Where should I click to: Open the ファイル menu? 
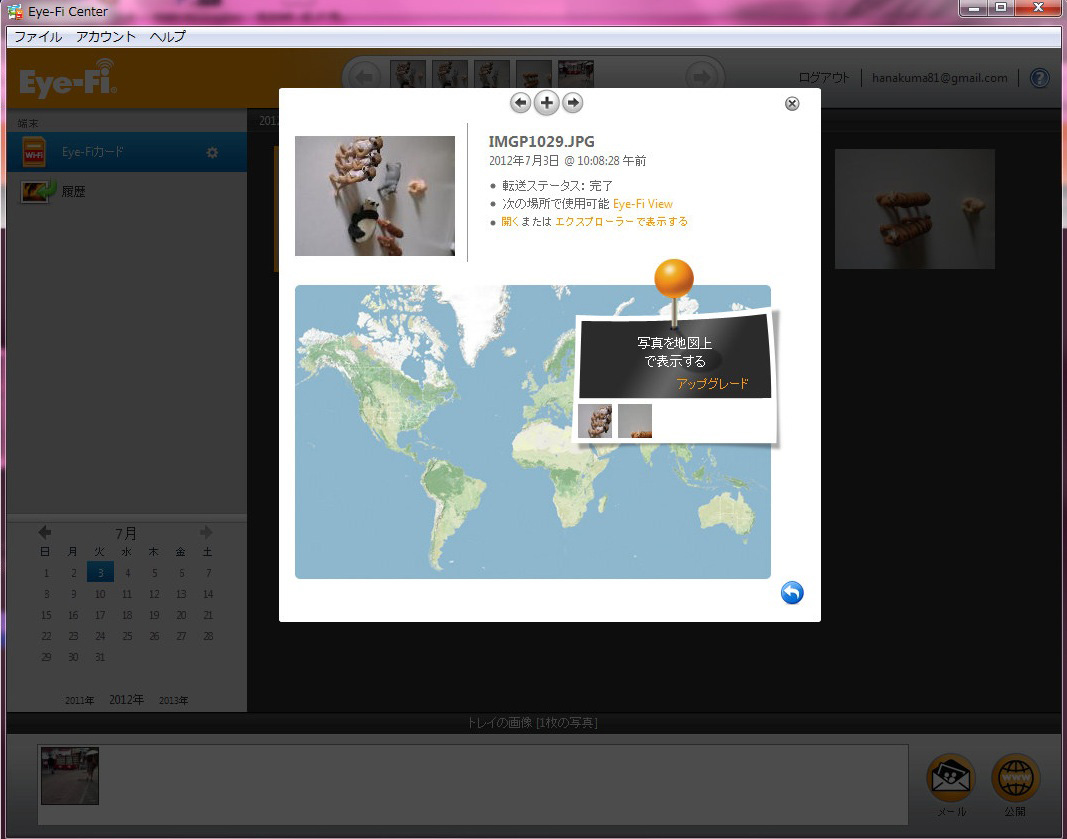pyautogui.click(x=38, y=37)
